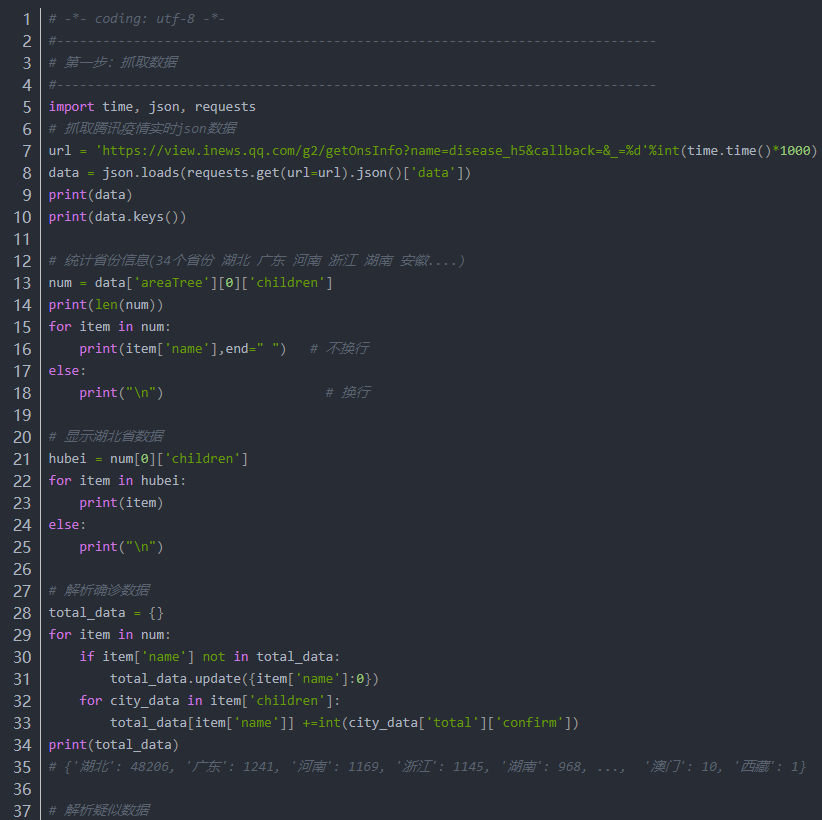
Task: Click the 'coding: utf-8' comment text
Action: click(x=145, y=19)
